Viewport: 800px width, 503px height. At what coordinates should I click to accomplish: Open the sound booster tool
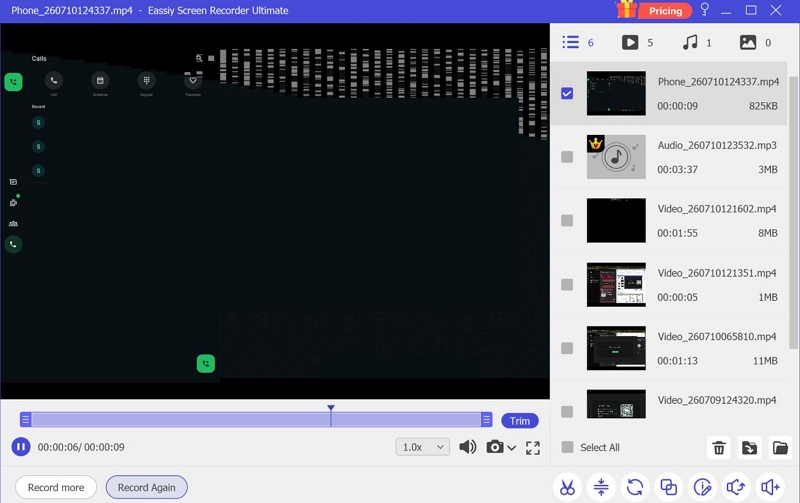(x=770, y=487)
